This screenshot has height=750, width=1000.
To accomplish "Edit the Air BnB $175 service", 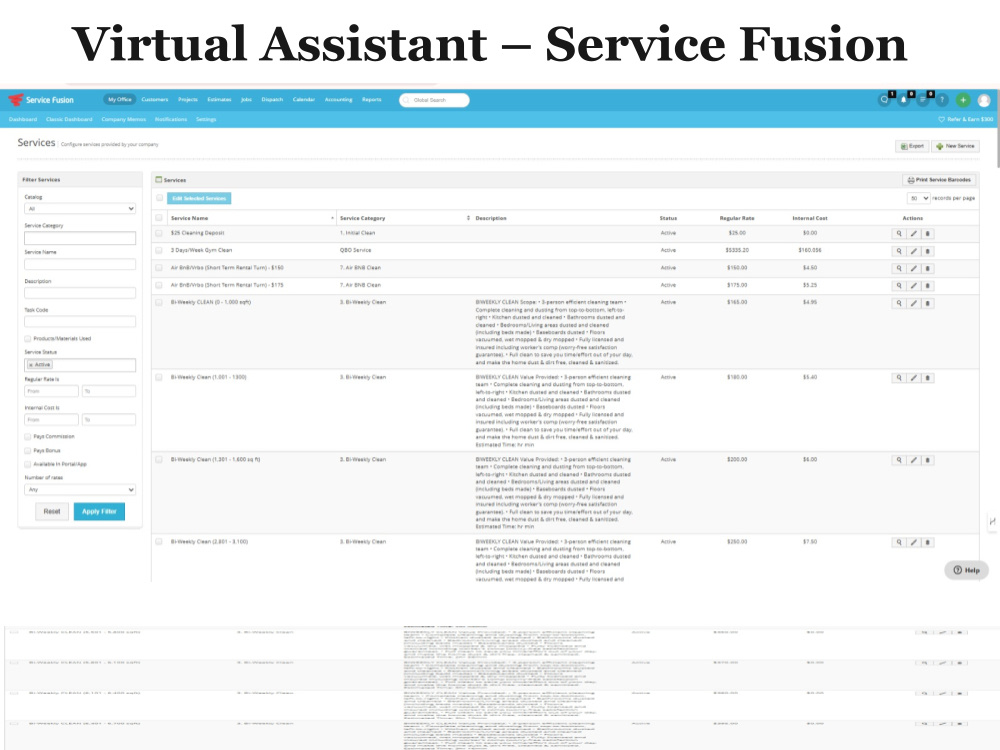I will [913, 286].
